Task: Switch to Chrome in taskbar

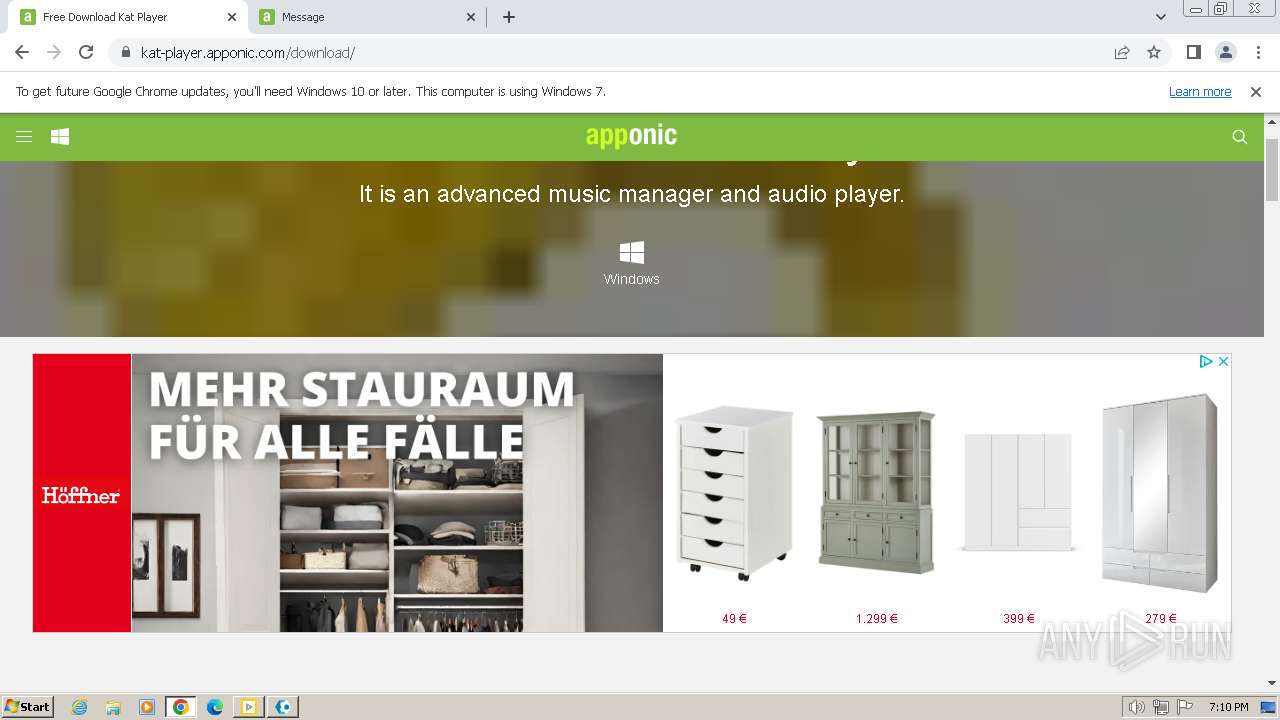Action: (181, 707)
